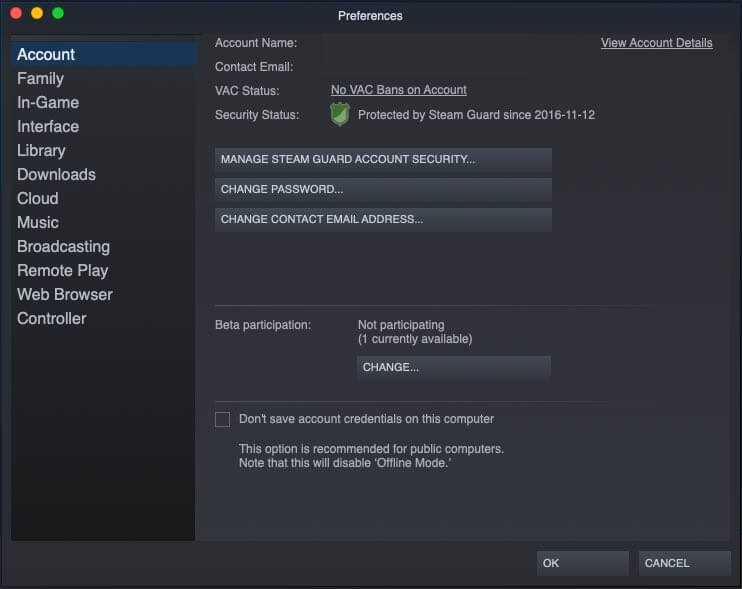Viewport: 742px width, 589px height.
Task: Click the 'VAC Status:' label
Action: click(x=247, y=91)
